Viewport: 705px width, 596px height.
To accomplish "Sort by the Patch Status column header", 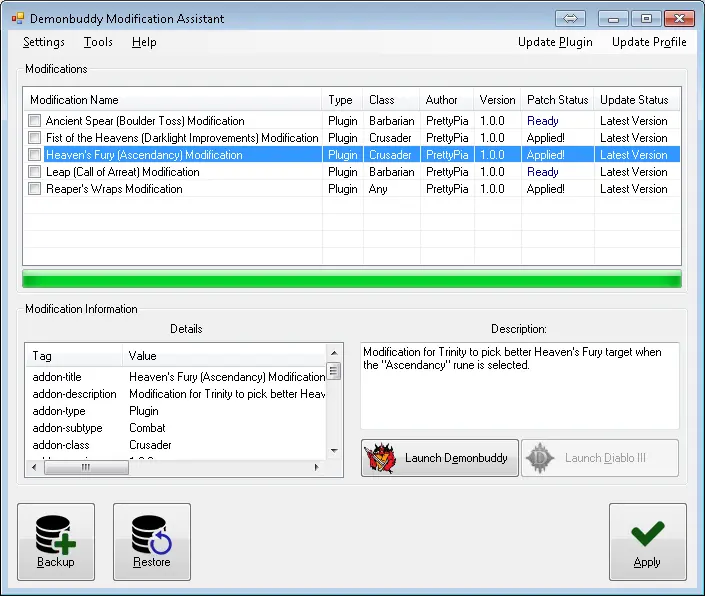I will pos(558,99).
